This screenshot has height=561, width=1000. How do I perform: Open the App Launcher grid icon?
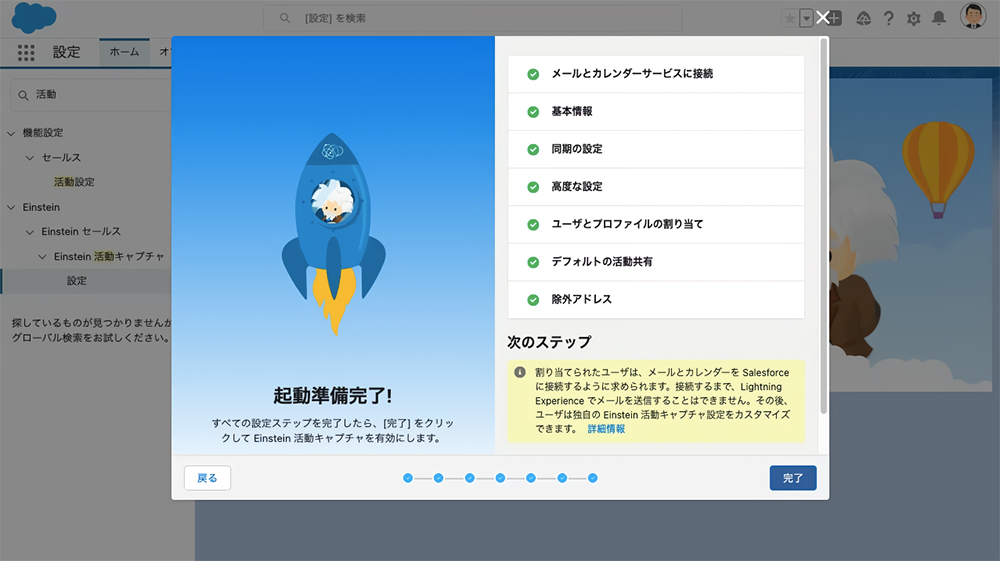pyautogui.click(x=26, y=52)
